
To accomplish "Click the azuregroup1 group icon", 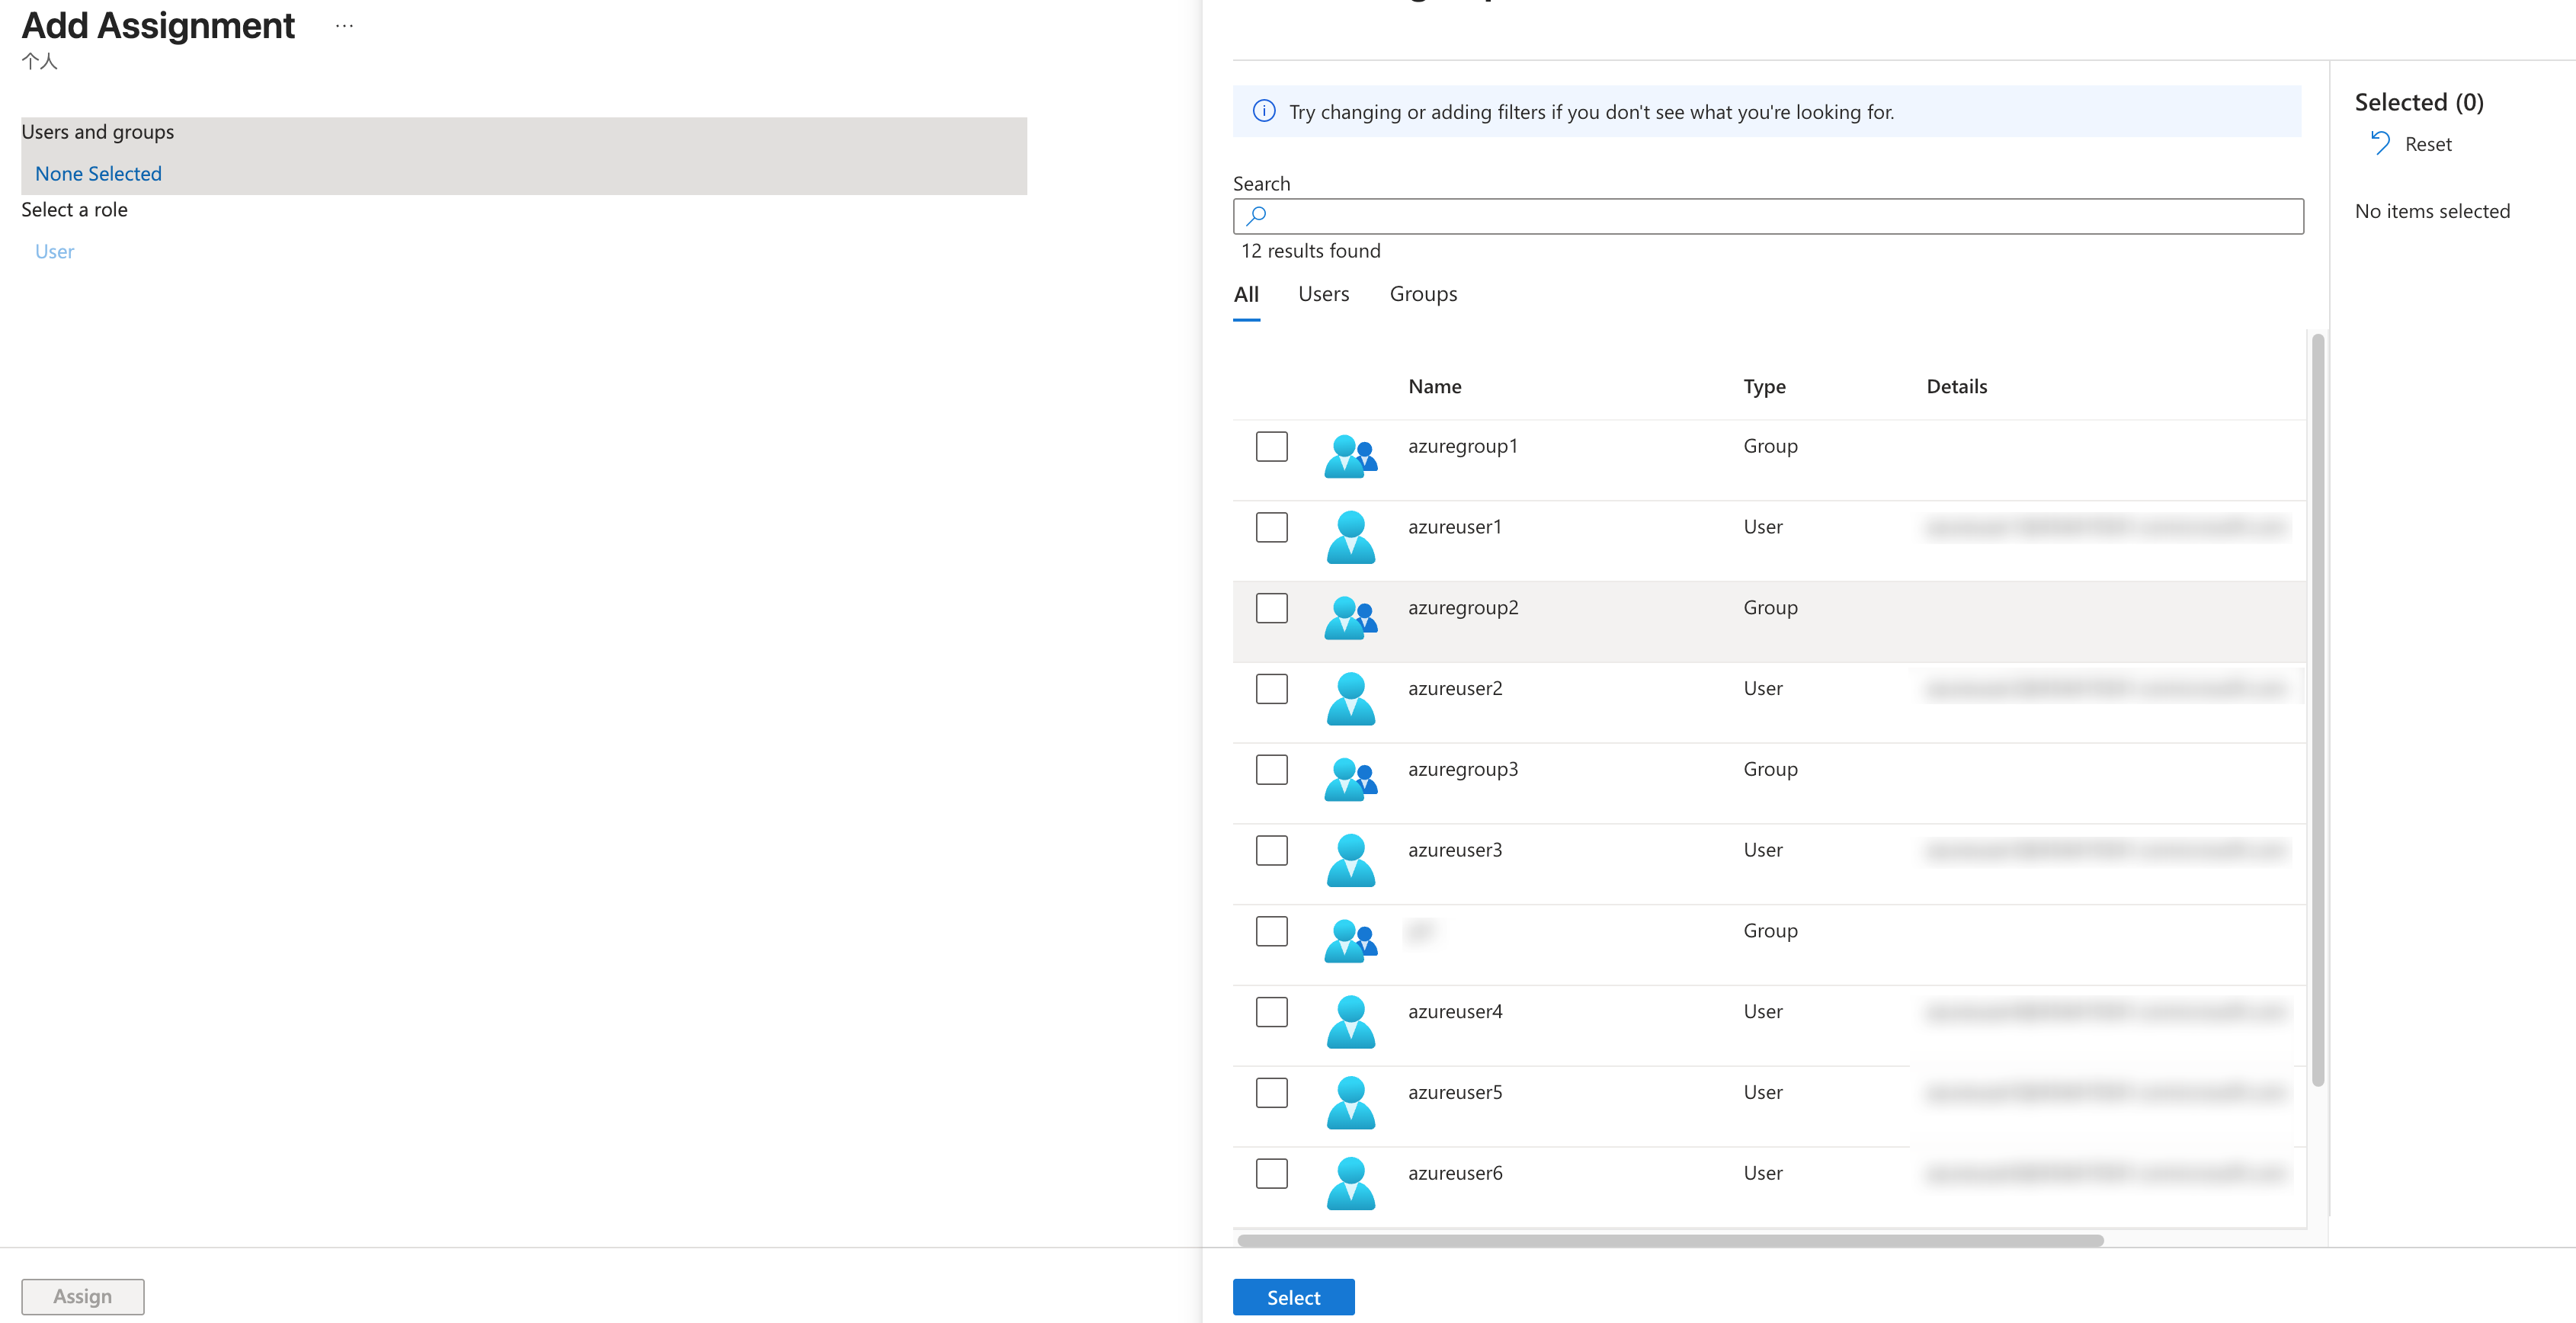I will coord(1350,456).
